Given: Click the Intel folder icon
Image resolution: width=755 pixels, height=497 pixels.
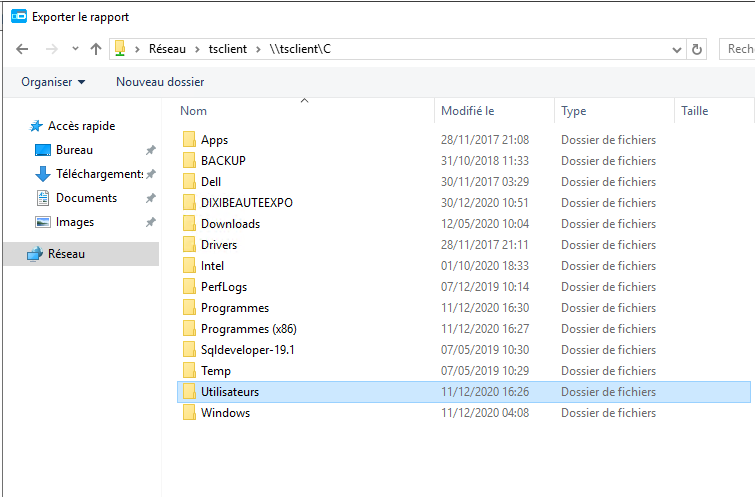Looking at the screenshot, I should pos(189,265).
